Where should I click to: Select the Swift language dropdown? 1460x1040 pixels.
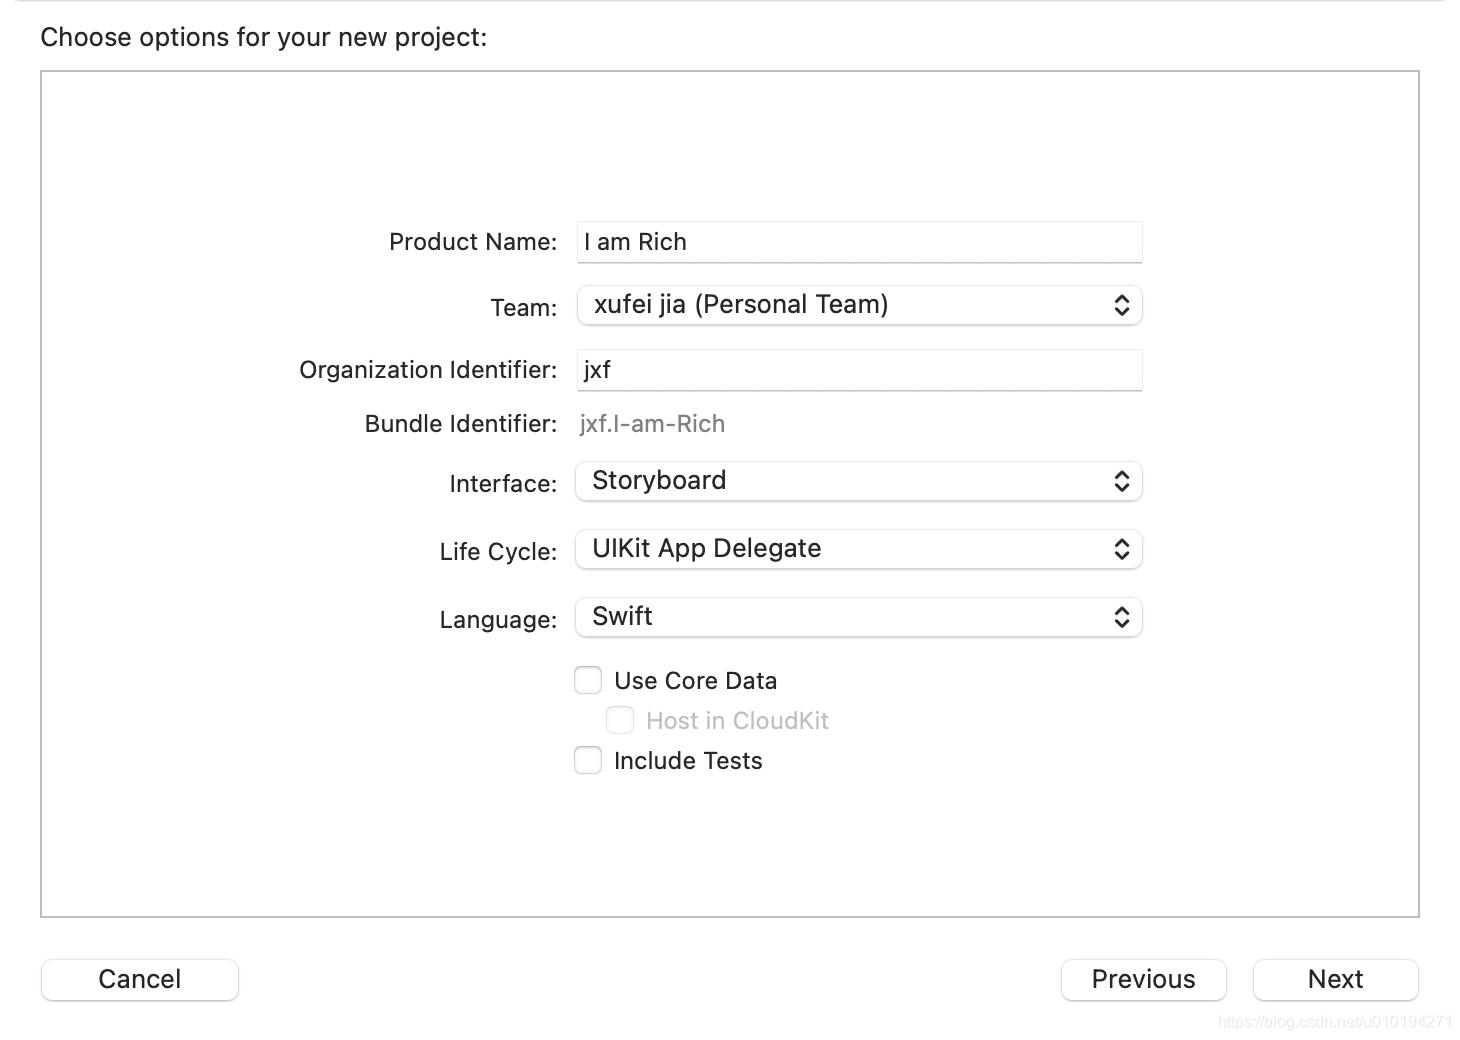(x=858, y=617)
